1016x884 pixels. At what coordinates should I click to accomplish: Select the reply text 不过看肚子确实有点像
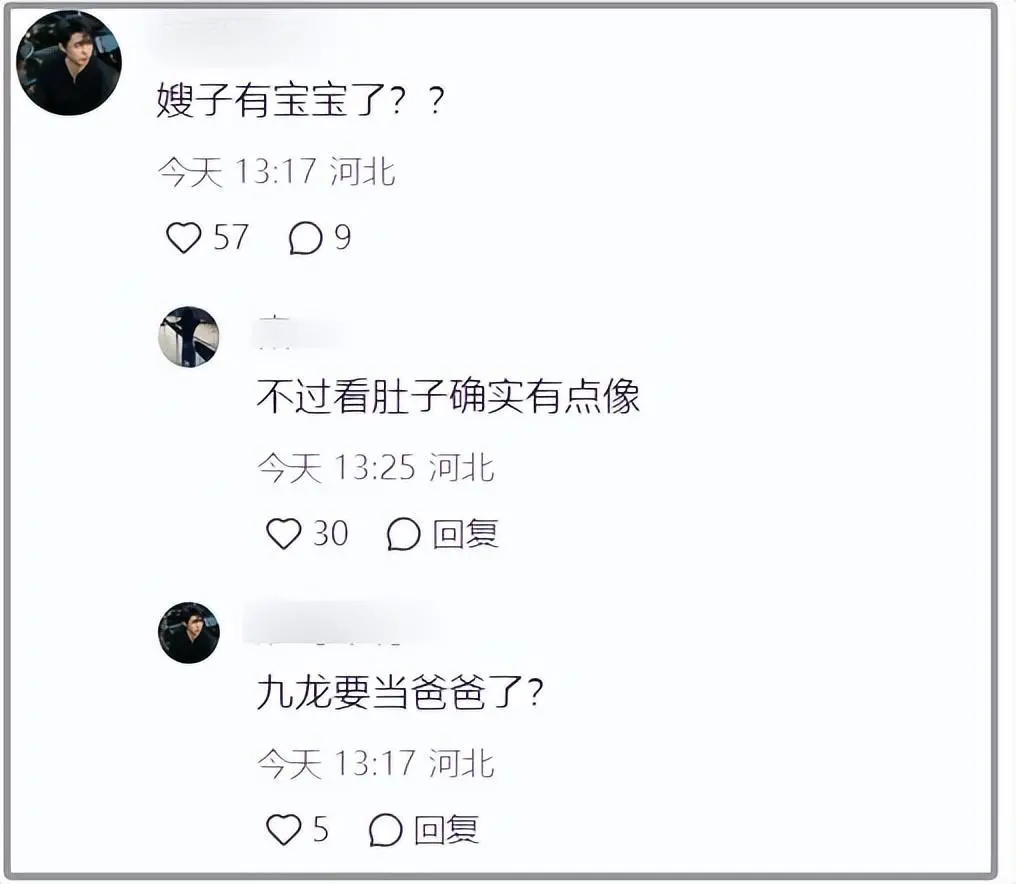448,396
